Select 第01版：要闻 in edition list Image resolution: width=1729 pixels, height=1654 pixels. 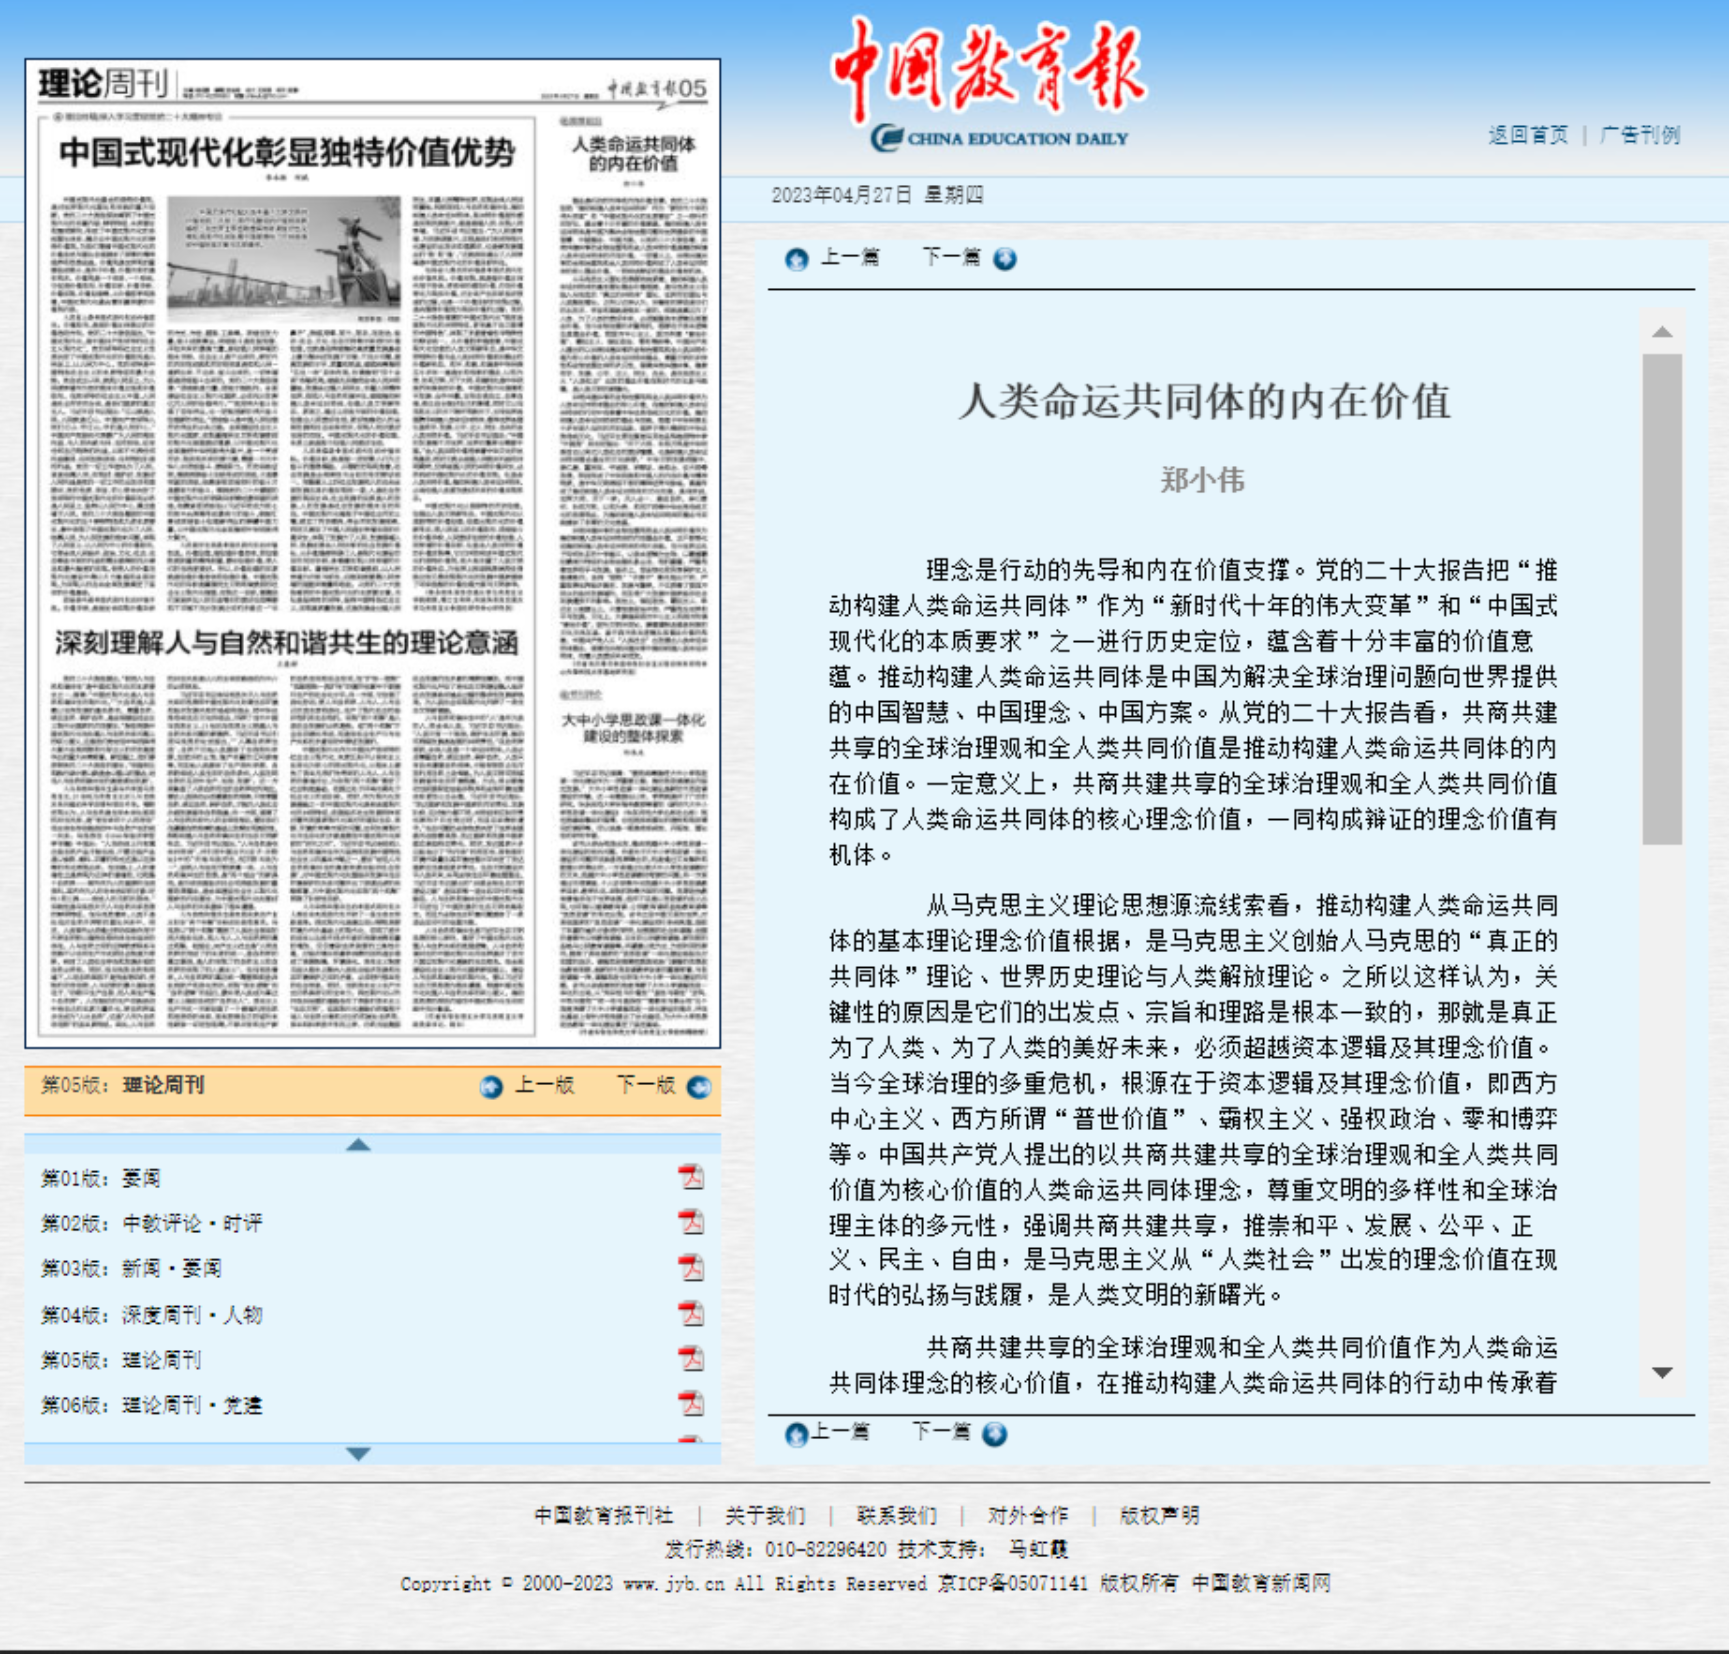[x=101, y=1179]
